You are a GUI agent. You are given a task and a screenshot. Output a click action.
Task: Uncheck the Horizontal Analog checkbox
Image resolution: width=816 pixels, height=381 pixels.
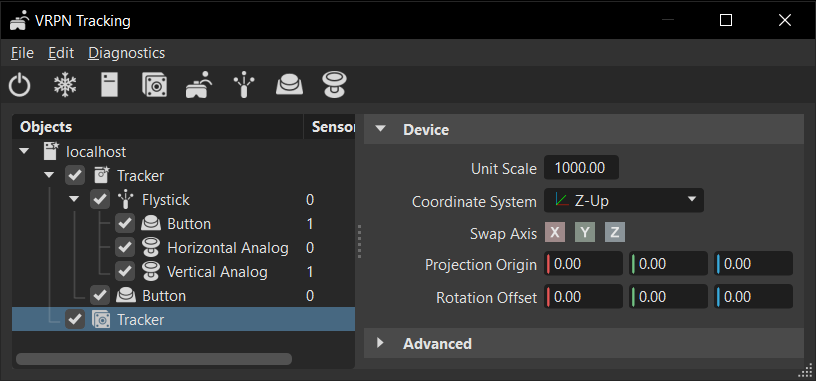tap(125, 248)
